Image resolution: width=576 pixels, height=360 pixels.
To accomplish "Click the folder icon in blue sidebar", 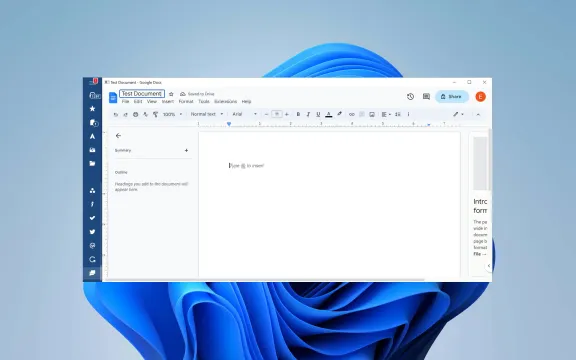I will tap(93, 163).
